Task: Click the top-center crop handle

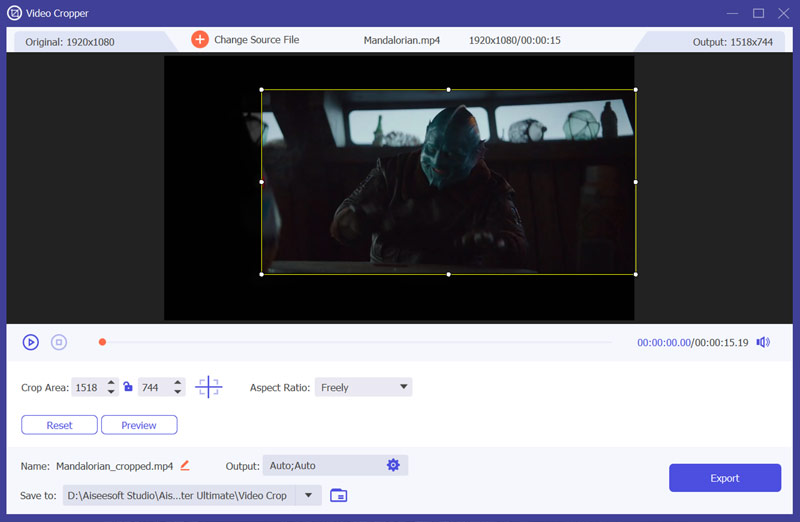Action: (x=448, y=90)
